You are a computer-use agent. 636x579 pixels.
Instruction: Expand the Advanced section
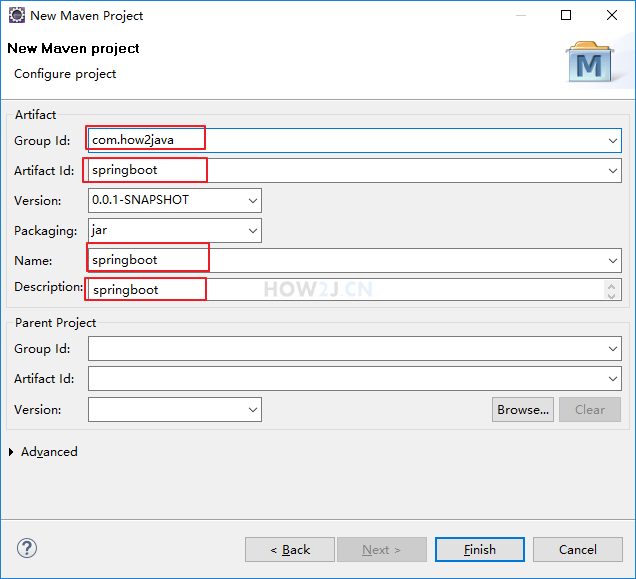(11, 452)
